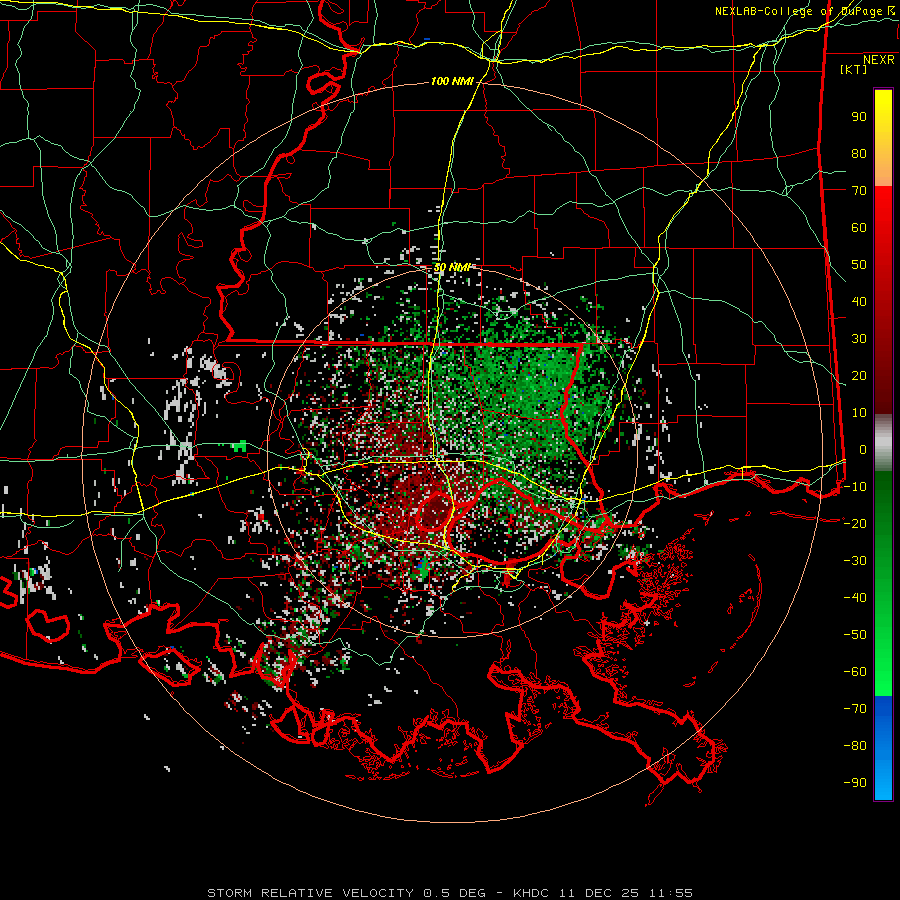Select the 60 value on the velocity scale

[x=859, y=227]
